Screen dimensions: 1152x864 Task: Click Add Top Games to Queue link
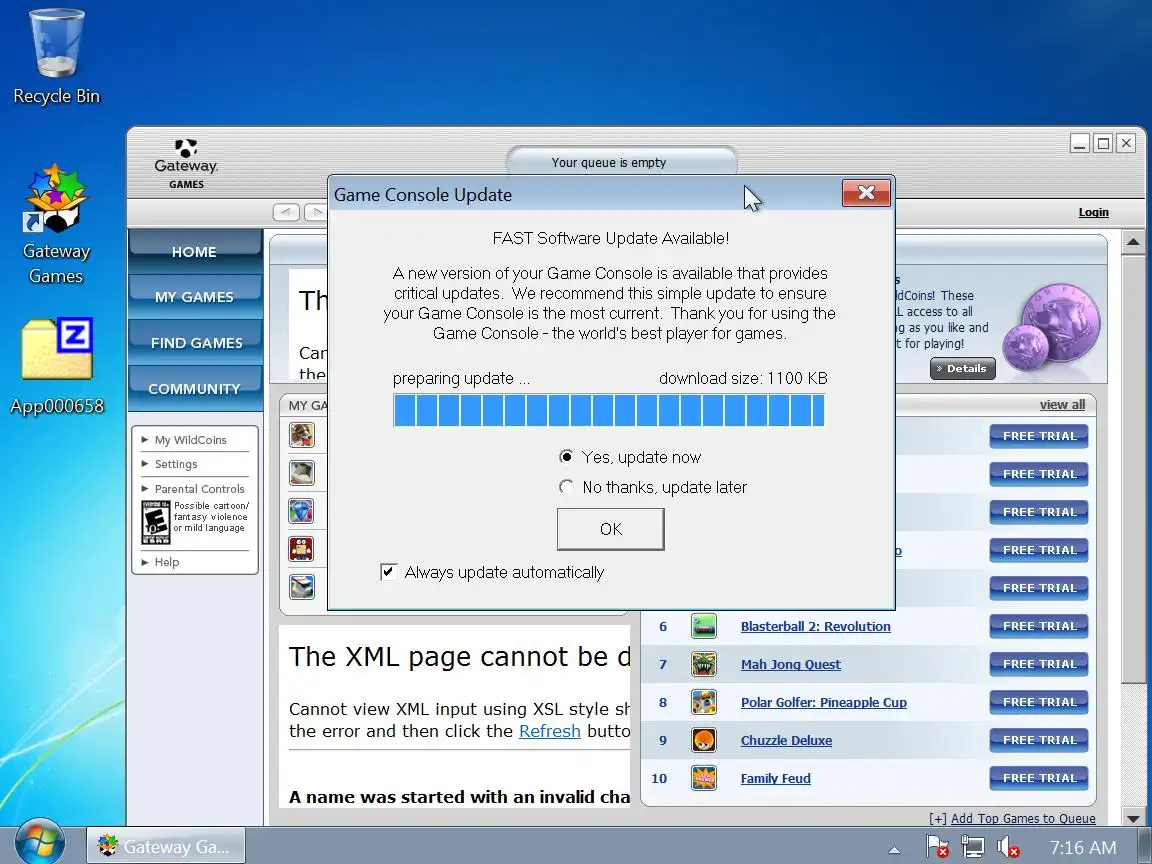pyautogui.click(x=1023, y=818)
